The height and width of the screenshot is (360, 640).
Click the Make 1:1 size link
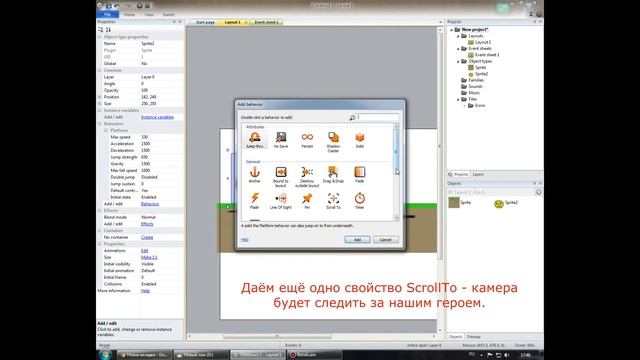tap(149, 258)
